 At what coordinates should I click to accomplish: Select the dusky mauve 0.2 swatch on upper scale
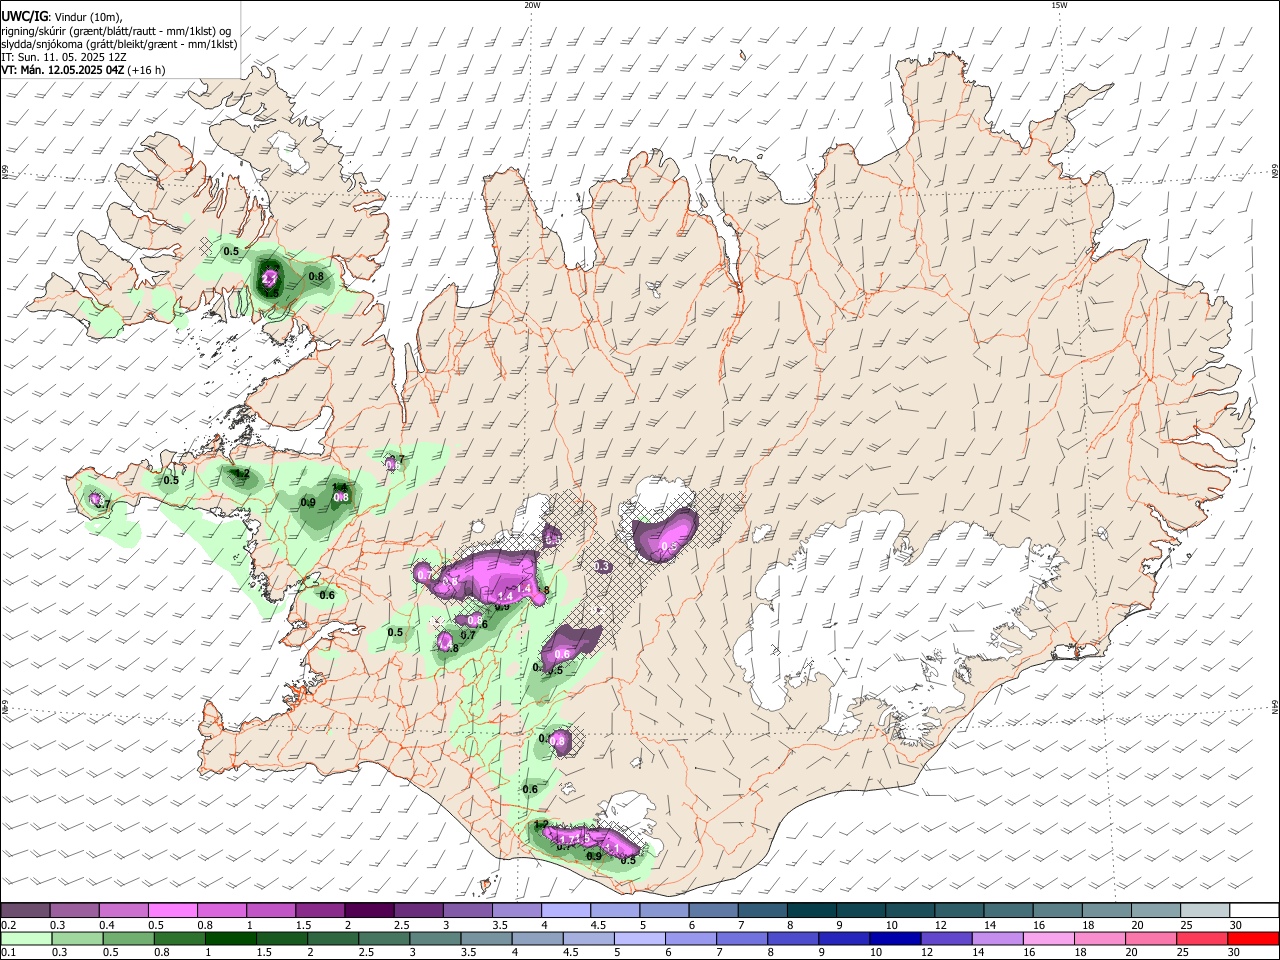point(25,910)
